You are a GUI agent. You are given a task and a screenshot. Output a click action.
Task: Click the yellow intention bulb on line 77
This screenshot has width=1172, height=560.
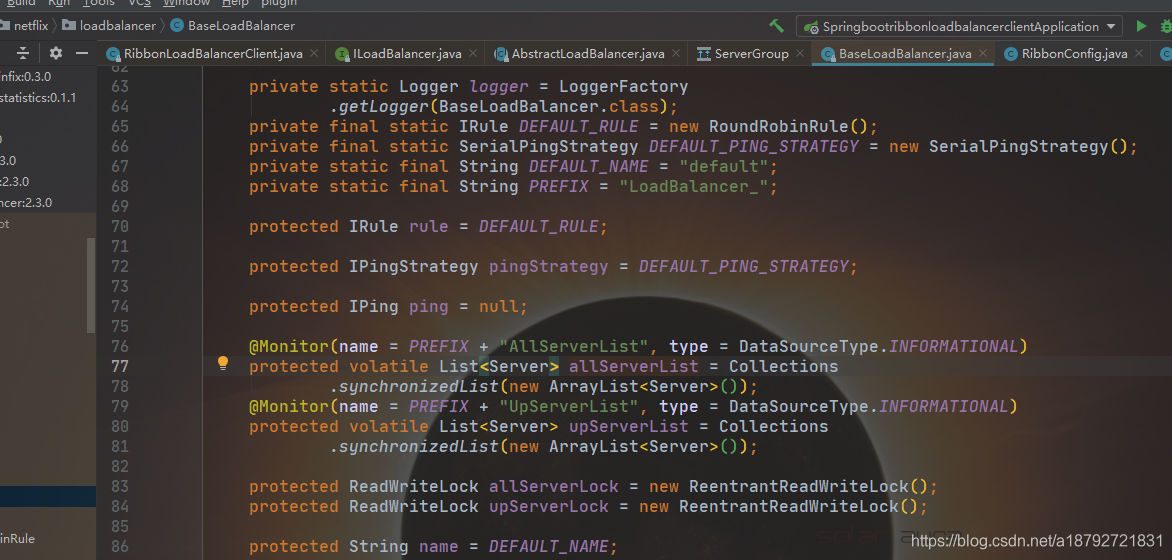pyautogui.click(x=222, y=364)
